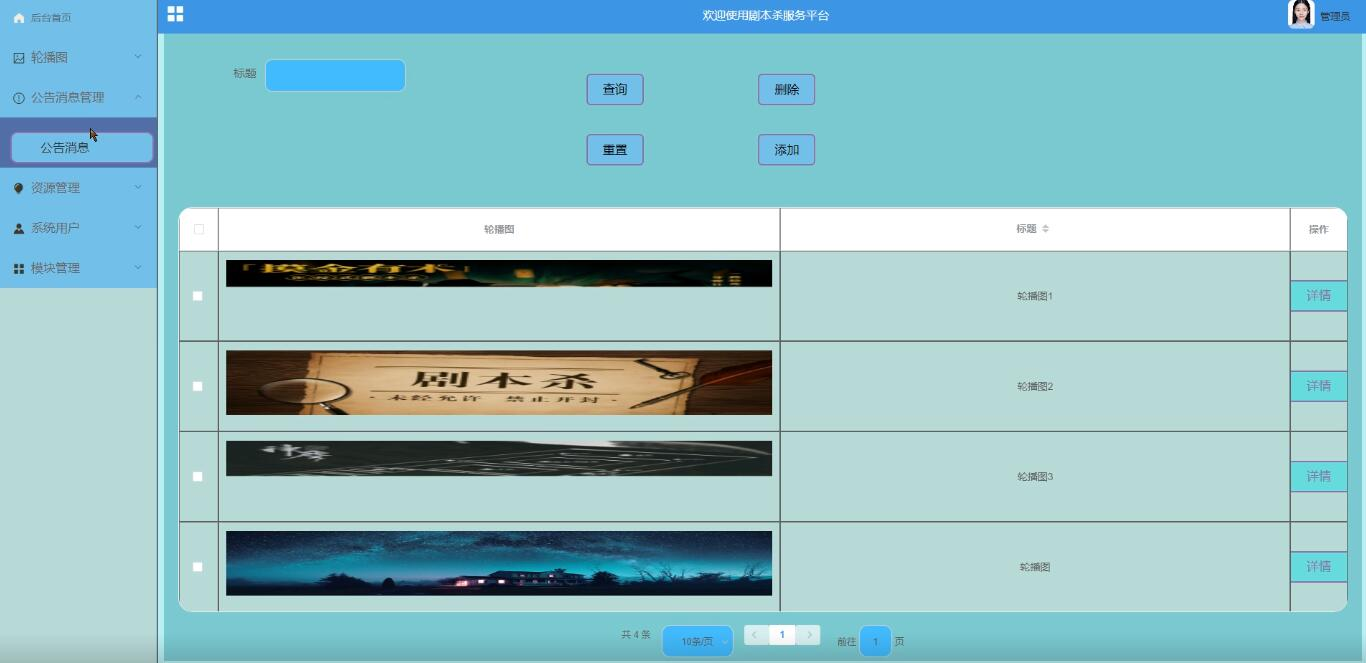Click the go-to page number input

pos(875,641)
